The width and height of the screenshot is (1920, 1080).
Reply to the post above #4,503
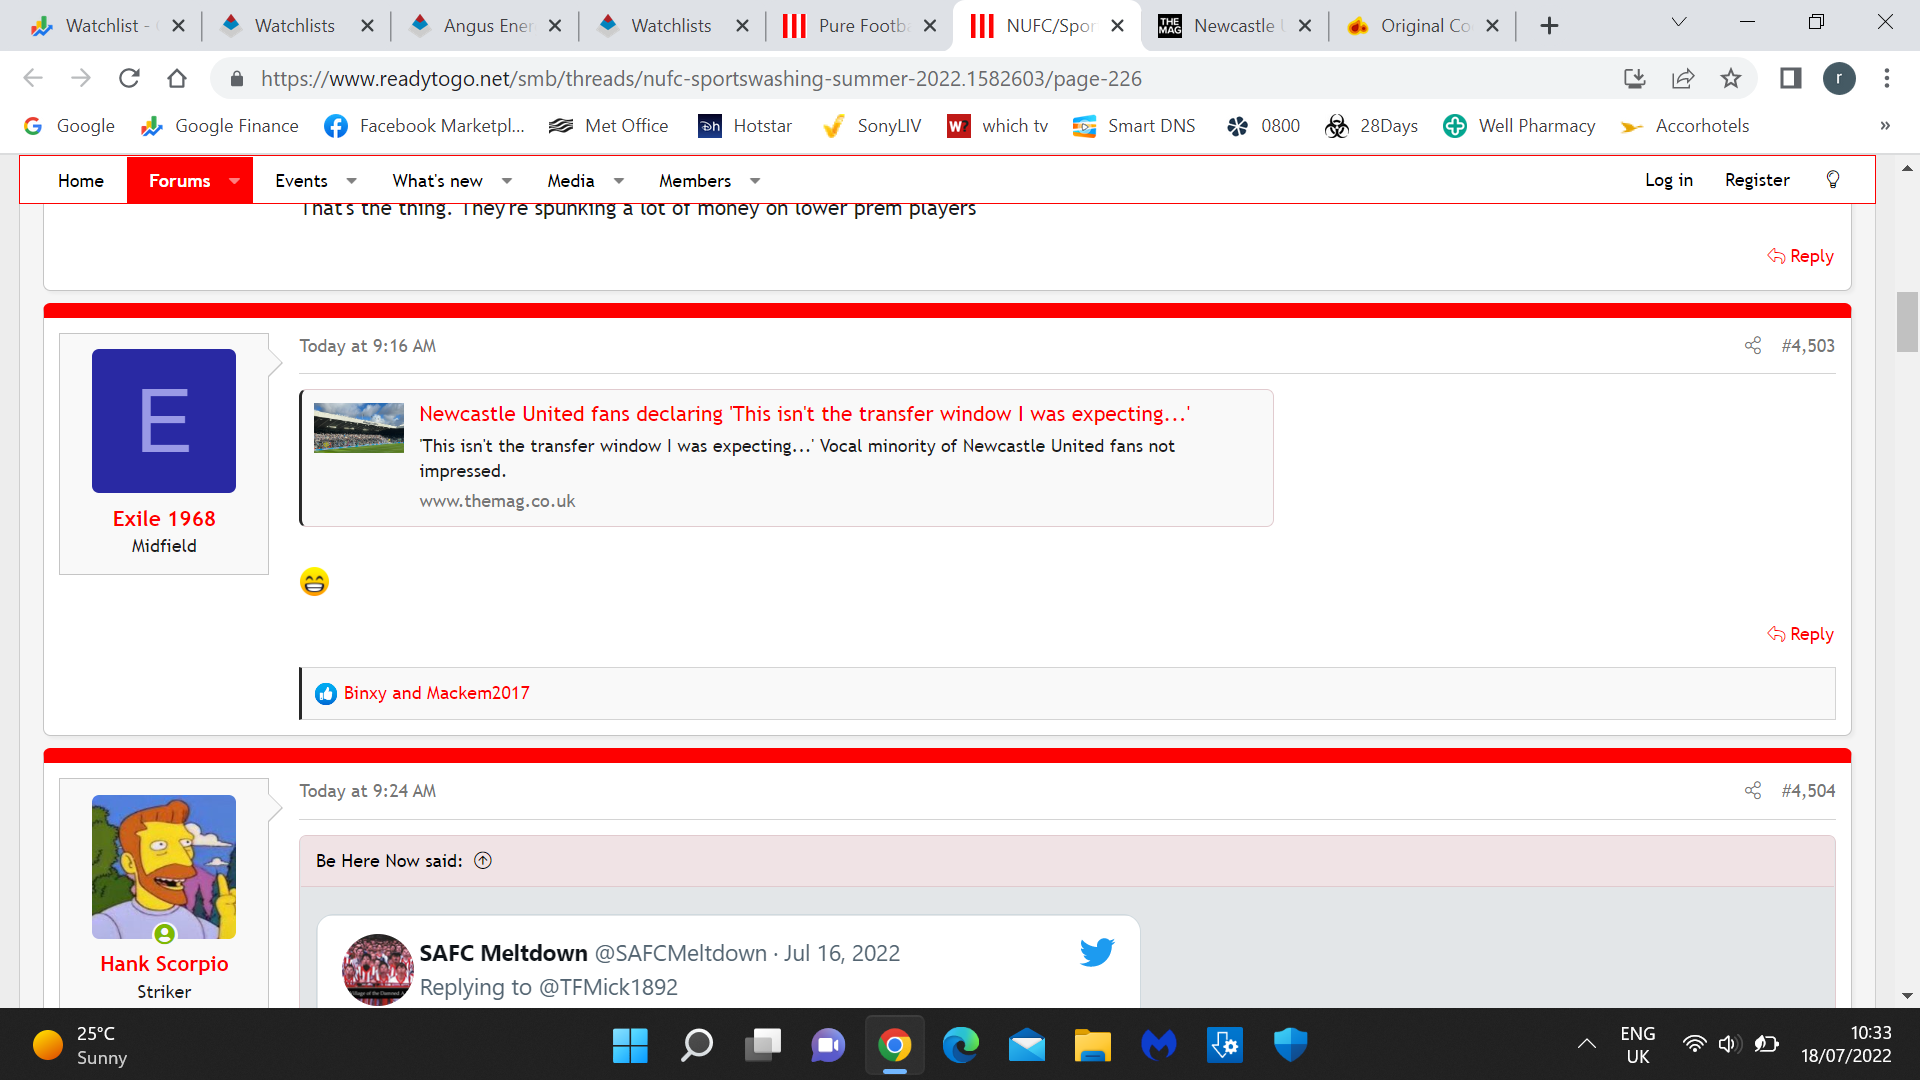[x=1800, y=256]
